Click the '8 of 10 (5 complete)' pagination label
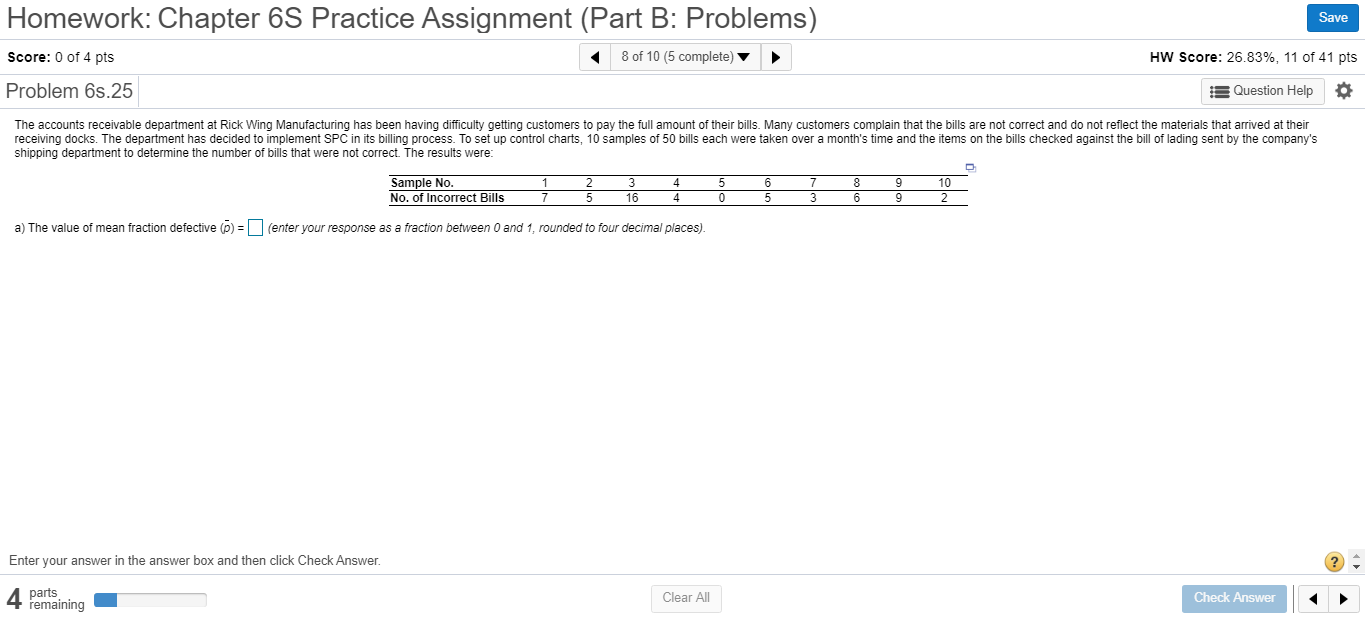Viewport: 1365px width, 619px height. (676, 56)
